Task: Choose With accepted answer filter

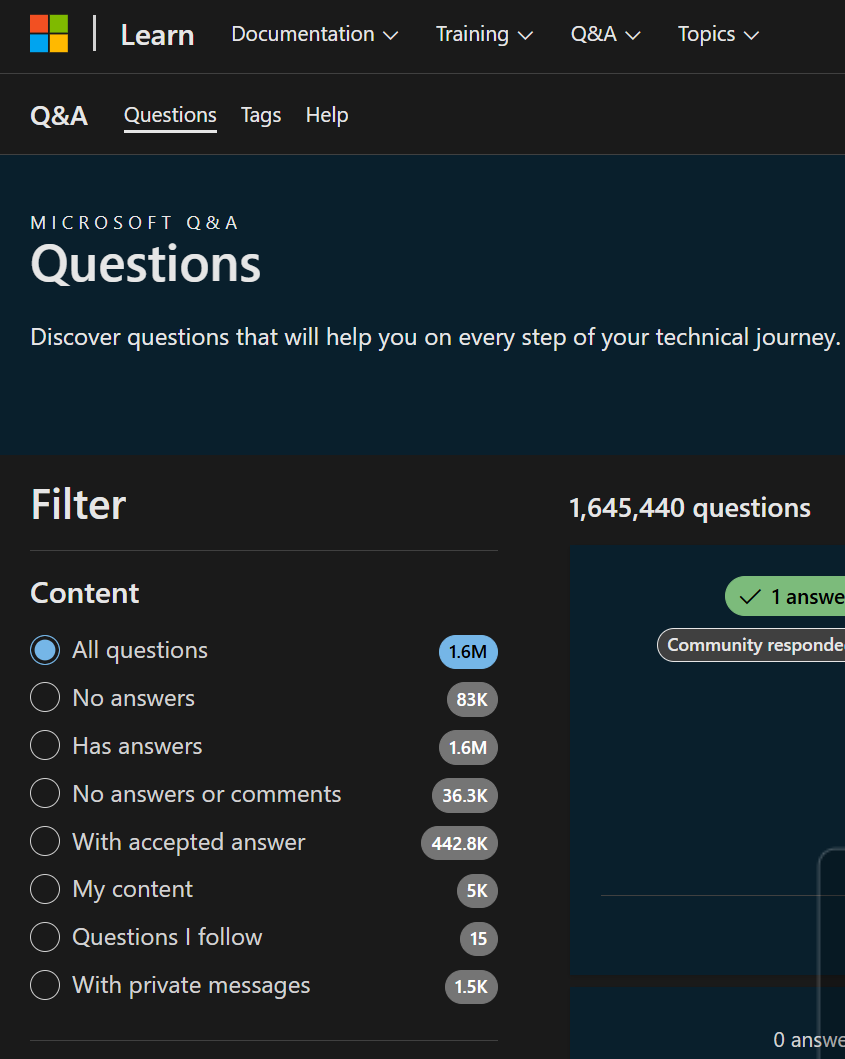Action: pos(45,842)
